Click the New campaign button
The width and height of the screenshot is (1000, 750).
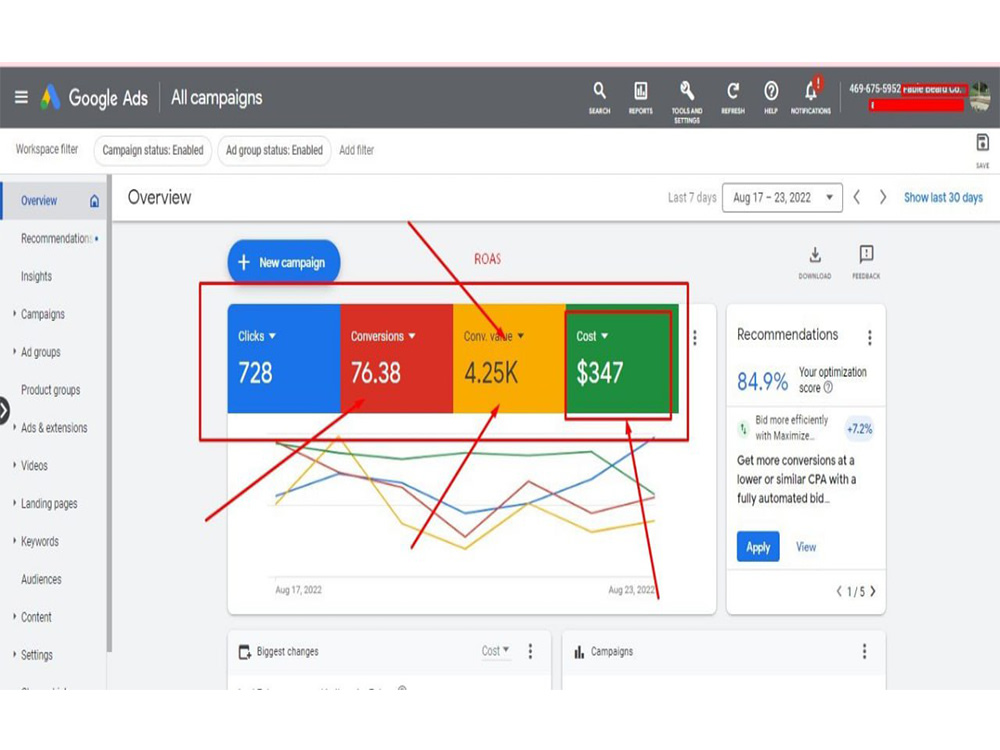click(283, 263)
